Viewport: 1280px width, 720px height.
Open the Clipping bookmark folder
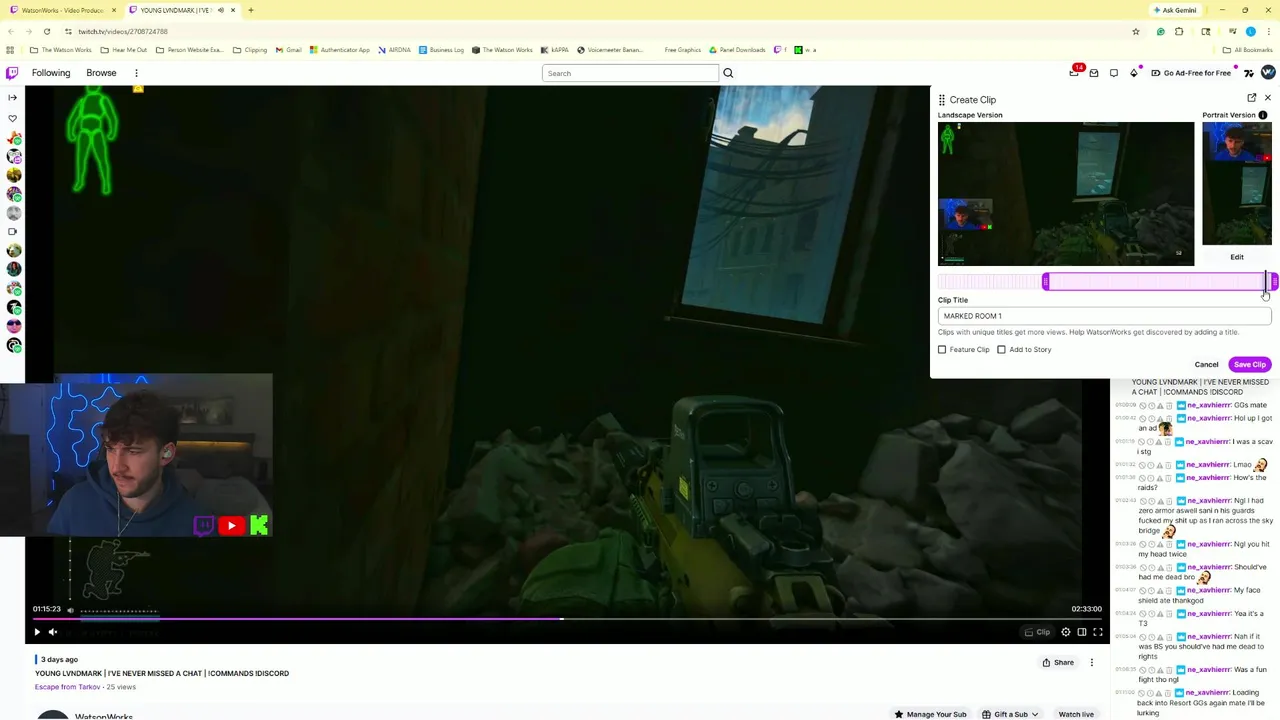(x=250, y=50)
